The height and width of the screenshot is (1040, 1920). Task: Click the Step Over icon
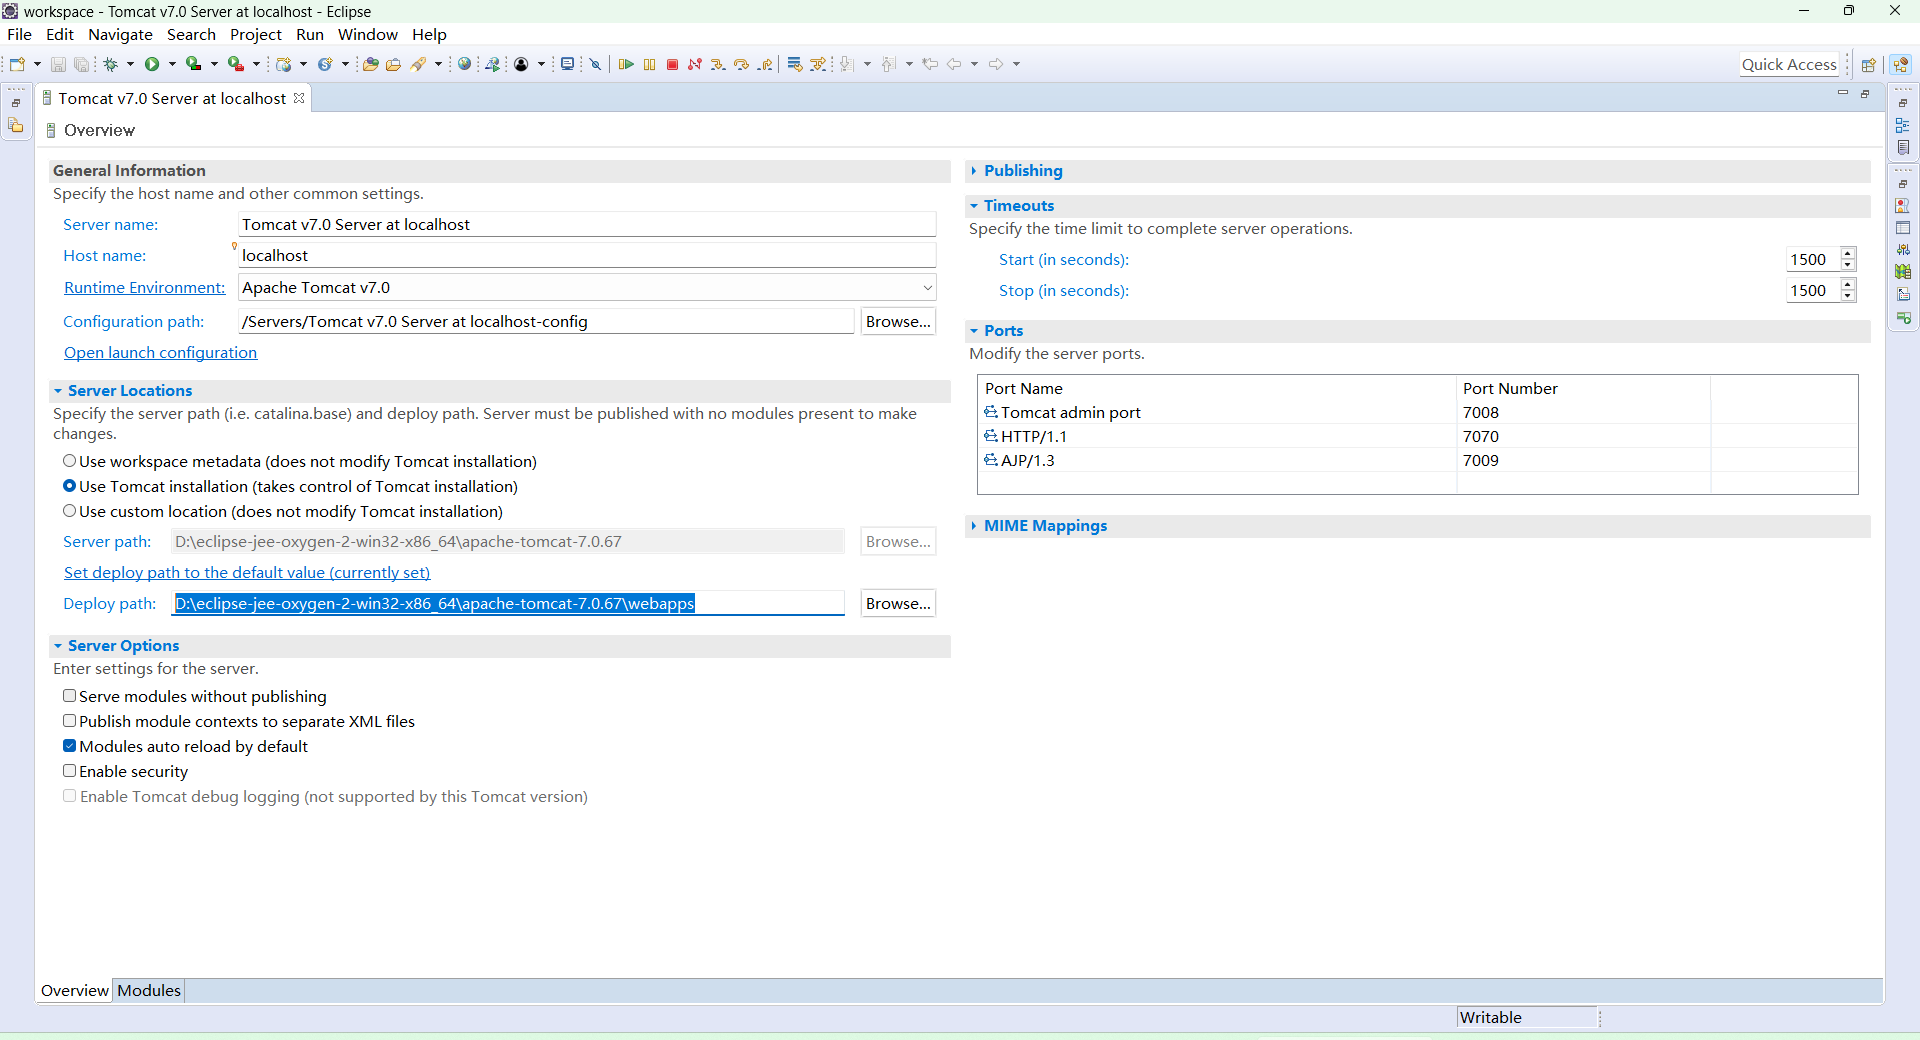pos(741,64)
